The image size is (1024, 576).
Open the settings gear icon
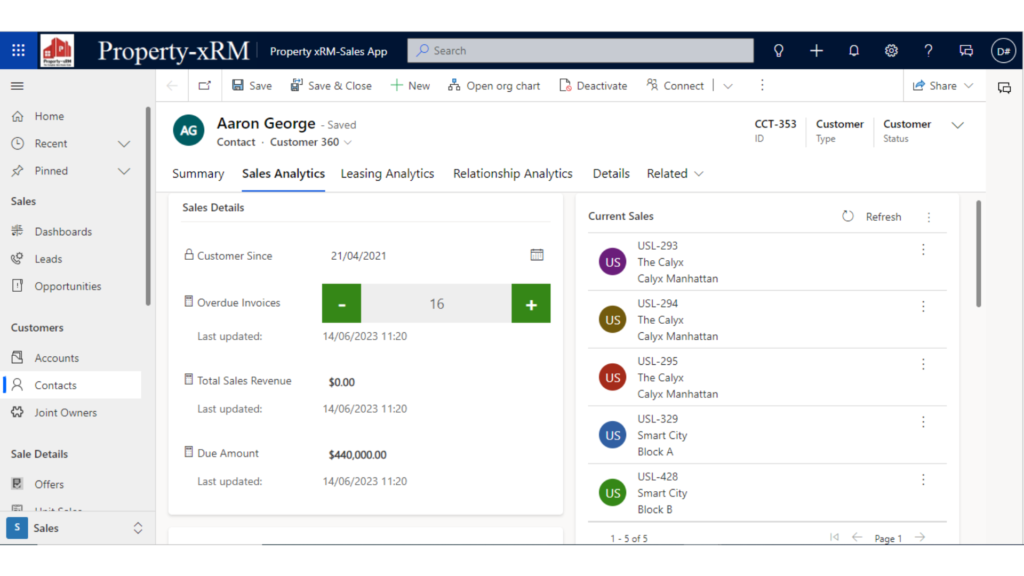coord(891,50)
